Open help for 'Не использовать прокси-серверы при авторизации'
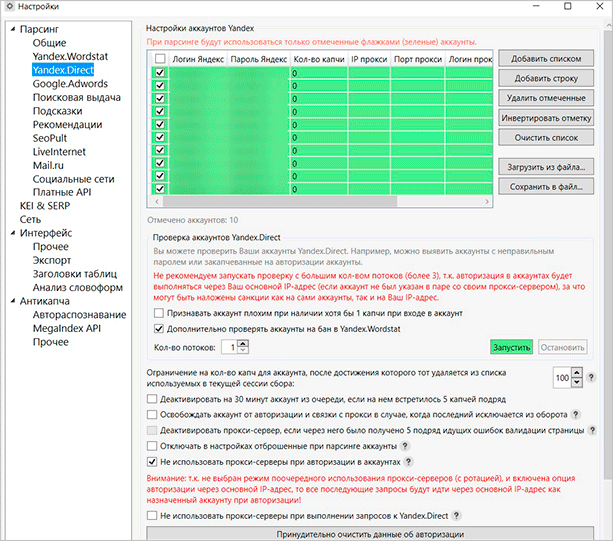The width and height of the screenshot is (613, 541). pyautogui.click(x=408, y=462)
